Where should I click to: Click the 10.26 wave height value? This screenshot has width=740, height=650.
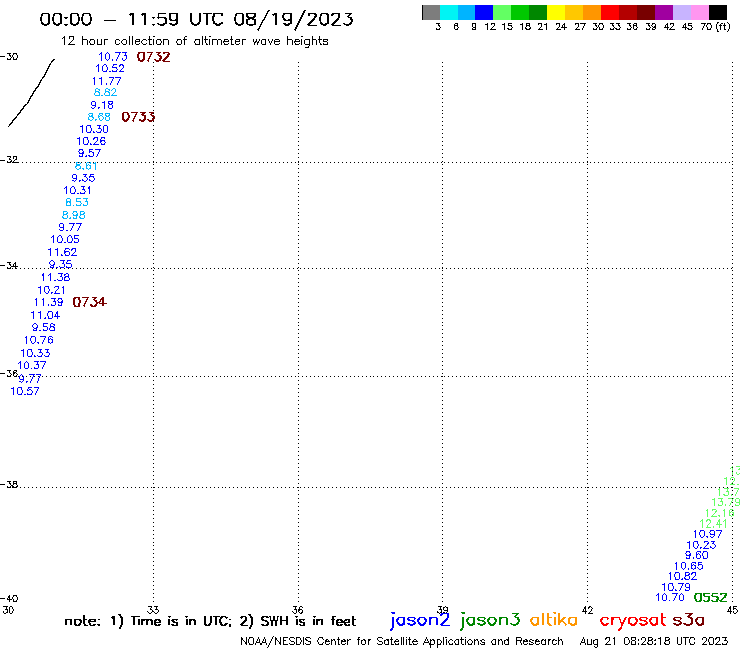tap(92, 141)
